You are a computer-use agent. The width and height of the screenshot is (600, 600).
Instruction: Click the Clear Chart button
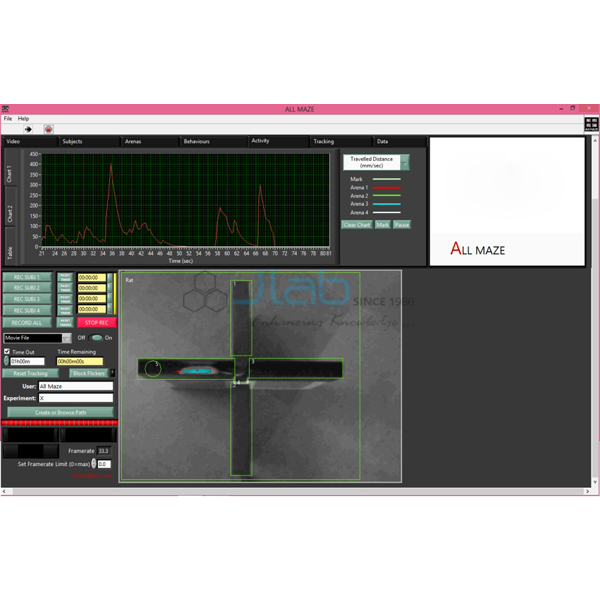[x=357, y=225]
